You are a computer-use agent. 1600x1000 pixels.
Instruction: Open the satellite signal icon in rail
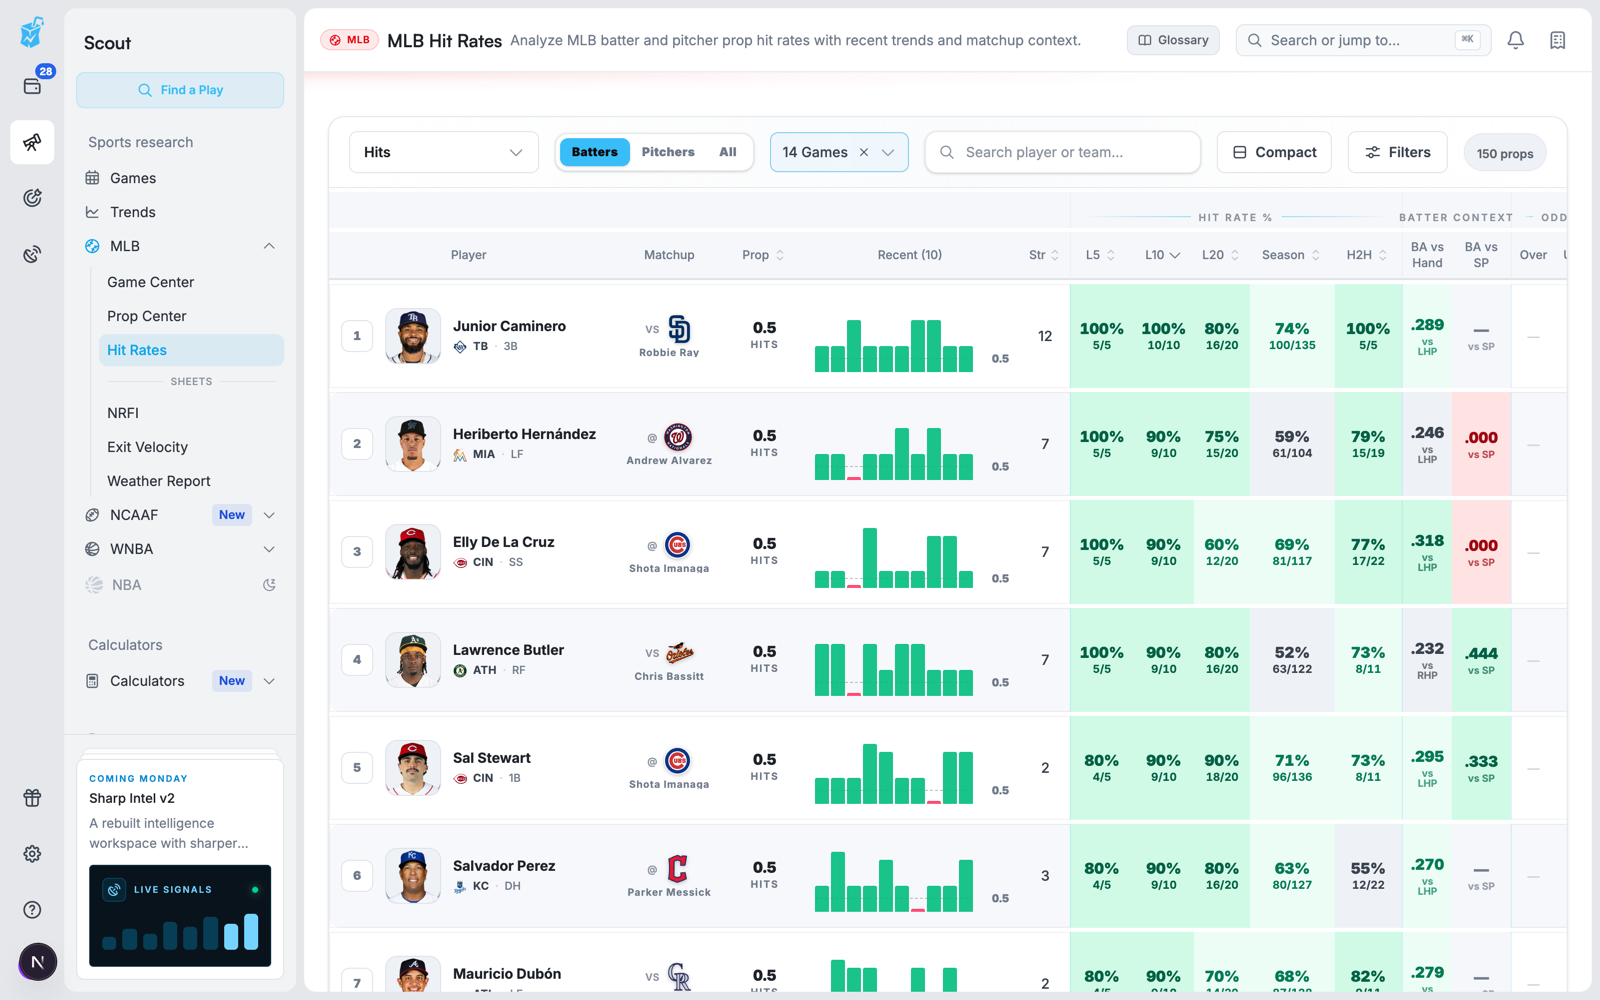pos(32,254)
